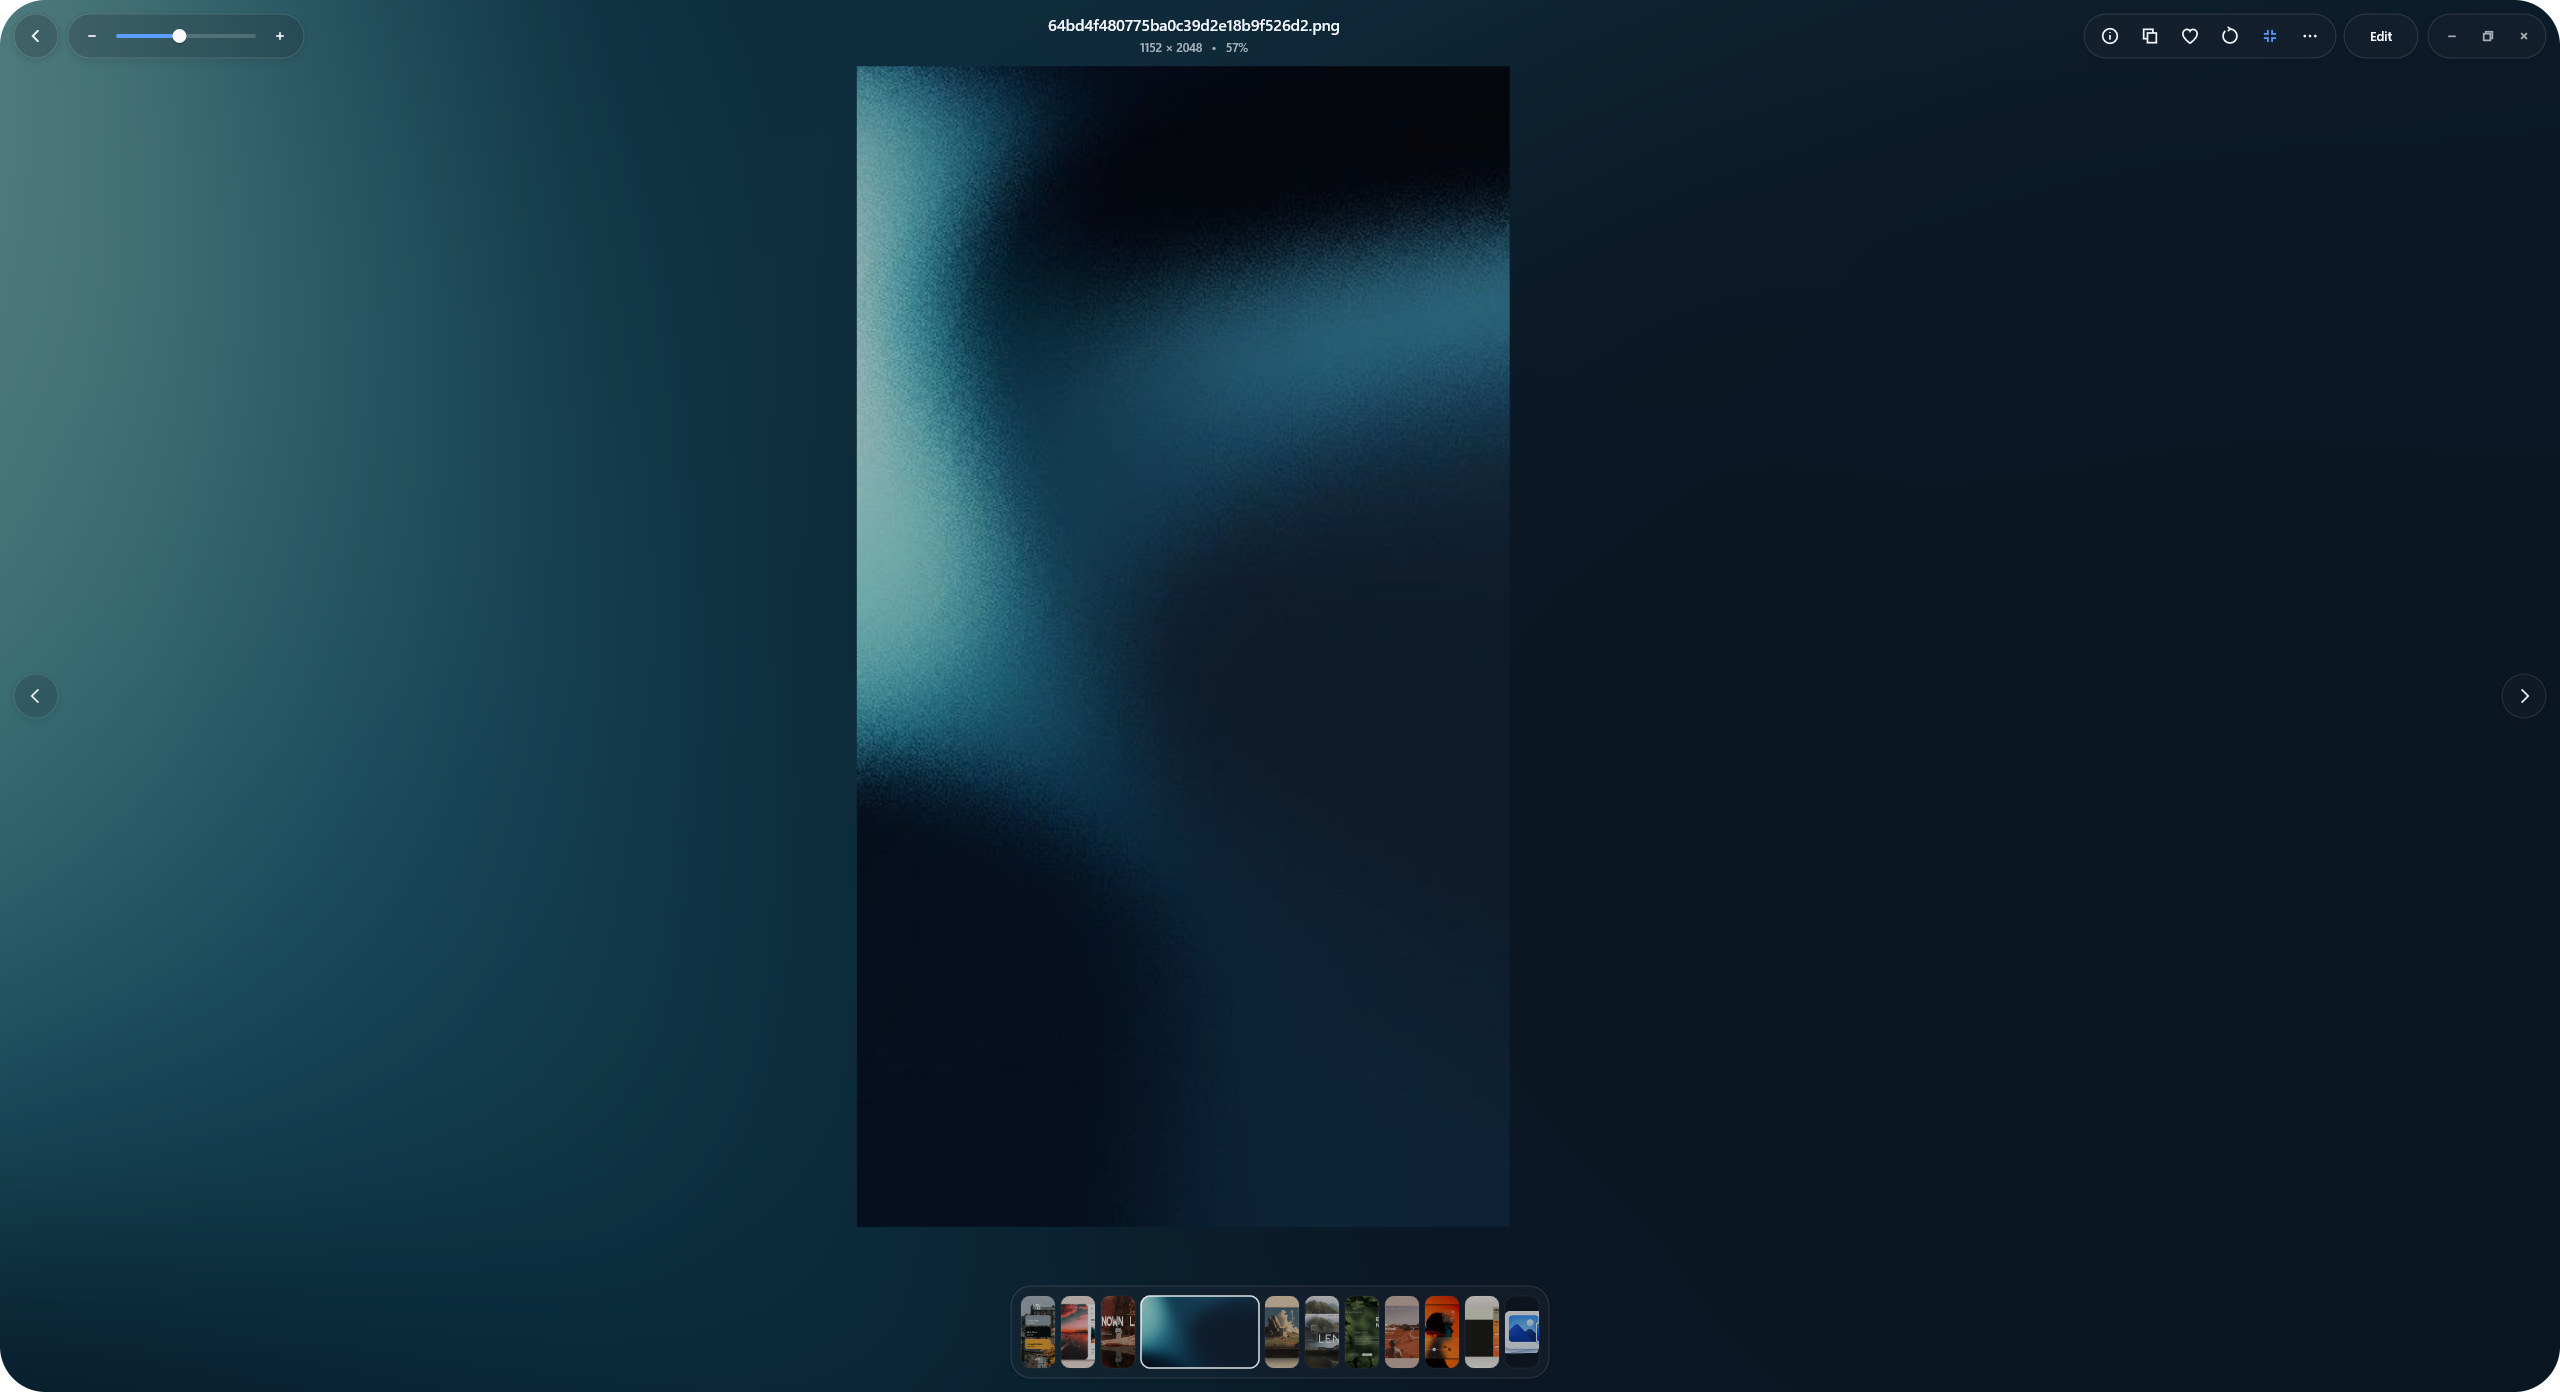Screen dimensions: 2560x1392
Task: Close the photo viewer window
Action: point(2524,36)
